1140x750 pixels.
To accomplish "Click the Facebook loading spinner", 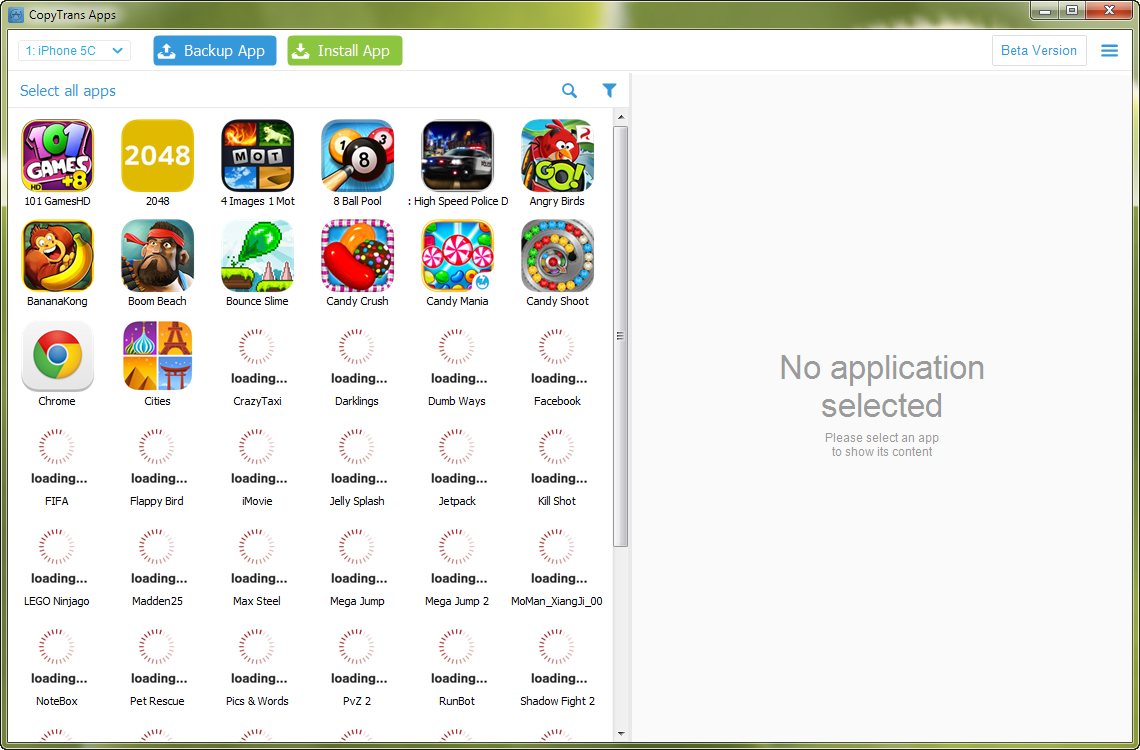I will pyautogui.click(x=557, y=345).
